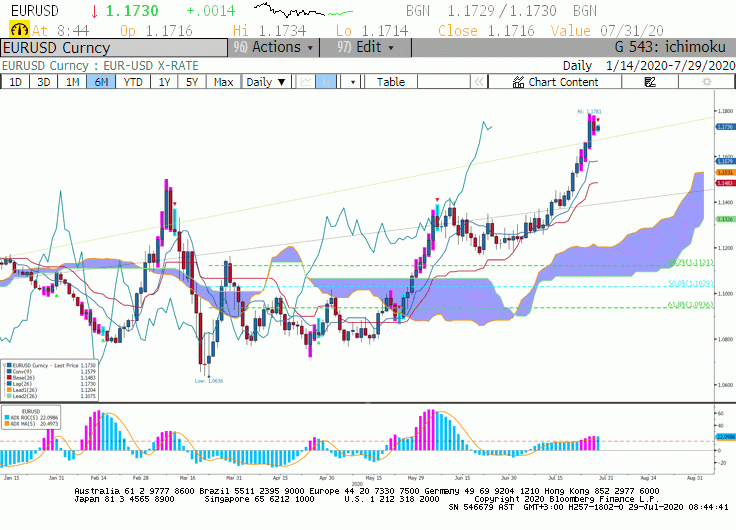Click the EURUSD Curncy security input field
Image resolution: width=736 pixels, height=530 pixels.
click(114, 48)
